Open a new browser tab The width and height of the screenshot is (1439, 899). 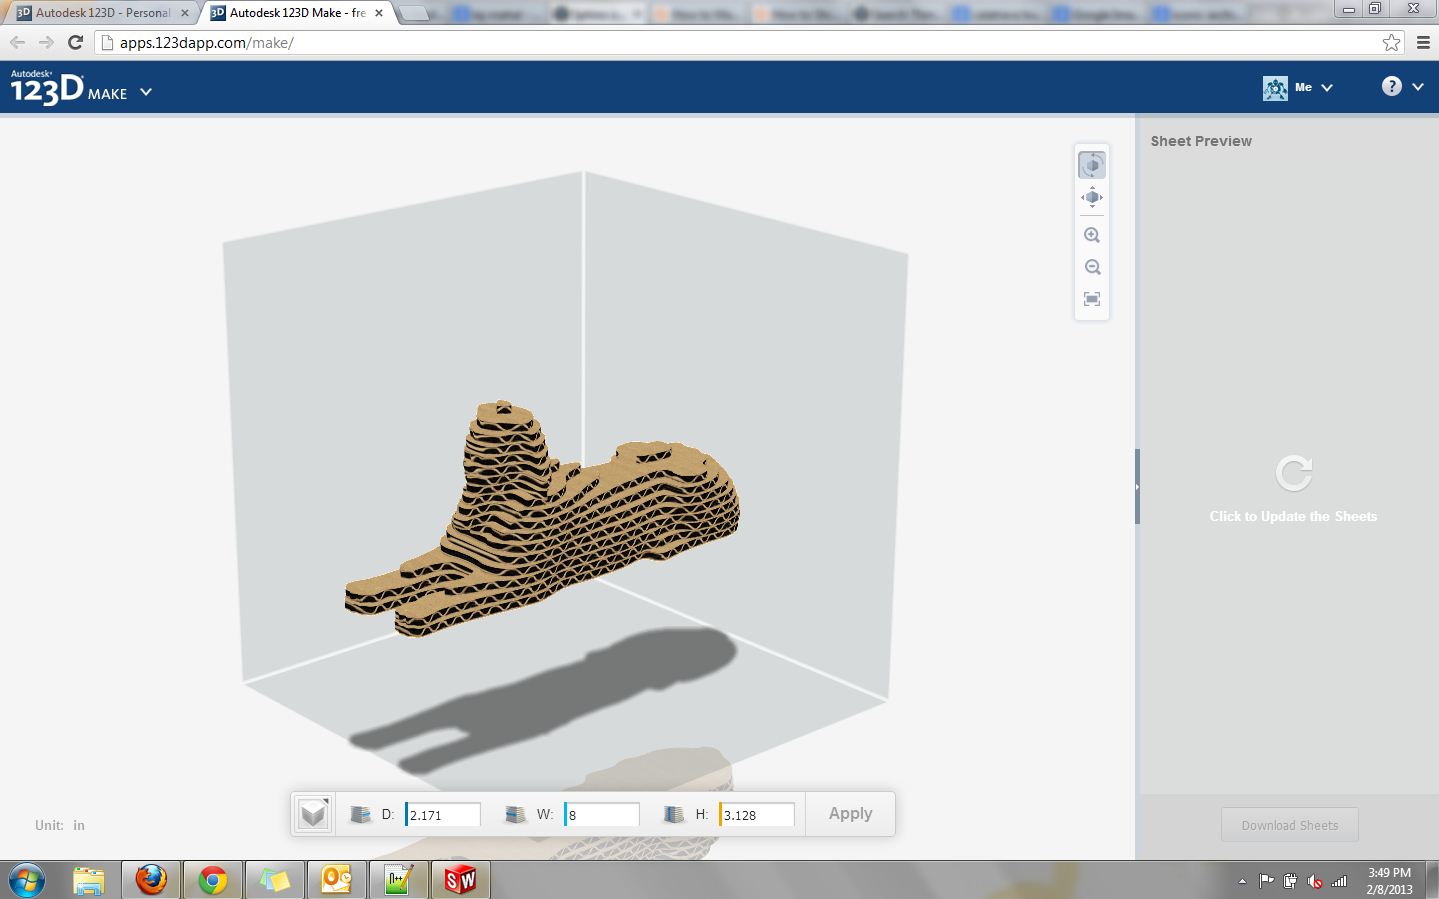click(414, 13)
